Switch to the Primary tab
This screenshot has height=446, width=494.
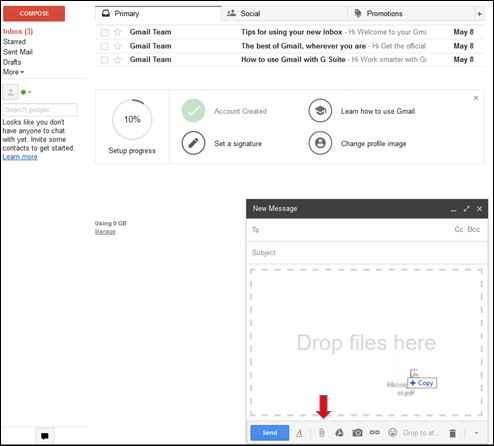158,14
